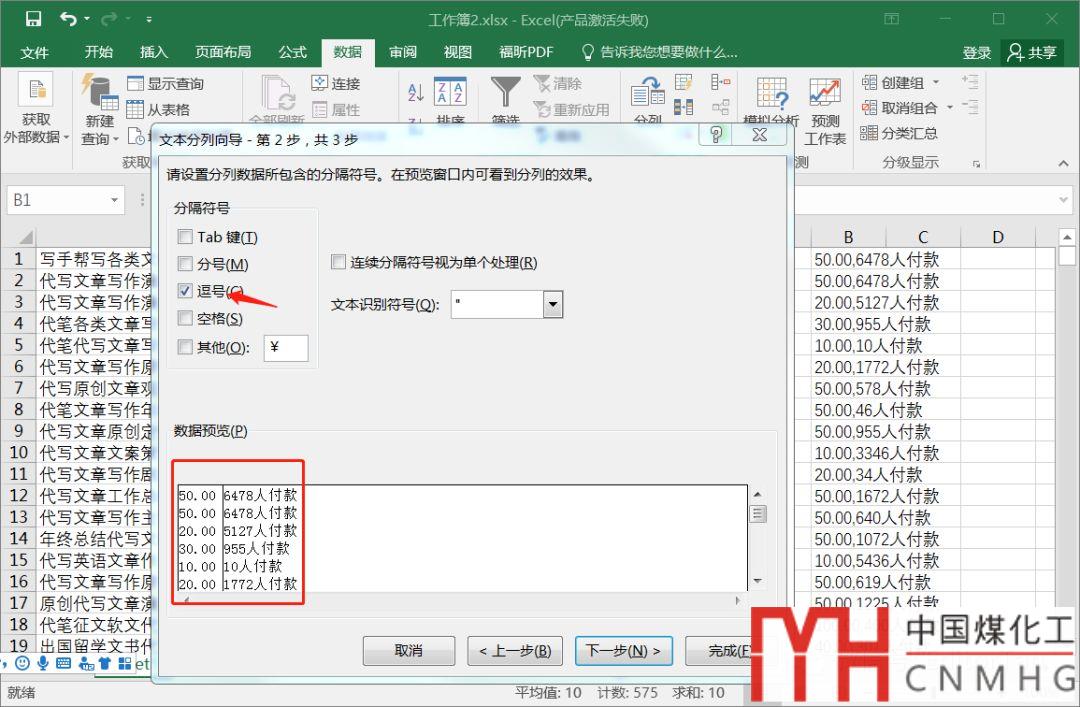
Task: Enable the 空格 (space) delimiter checkbox
Action: click(185, 318)
